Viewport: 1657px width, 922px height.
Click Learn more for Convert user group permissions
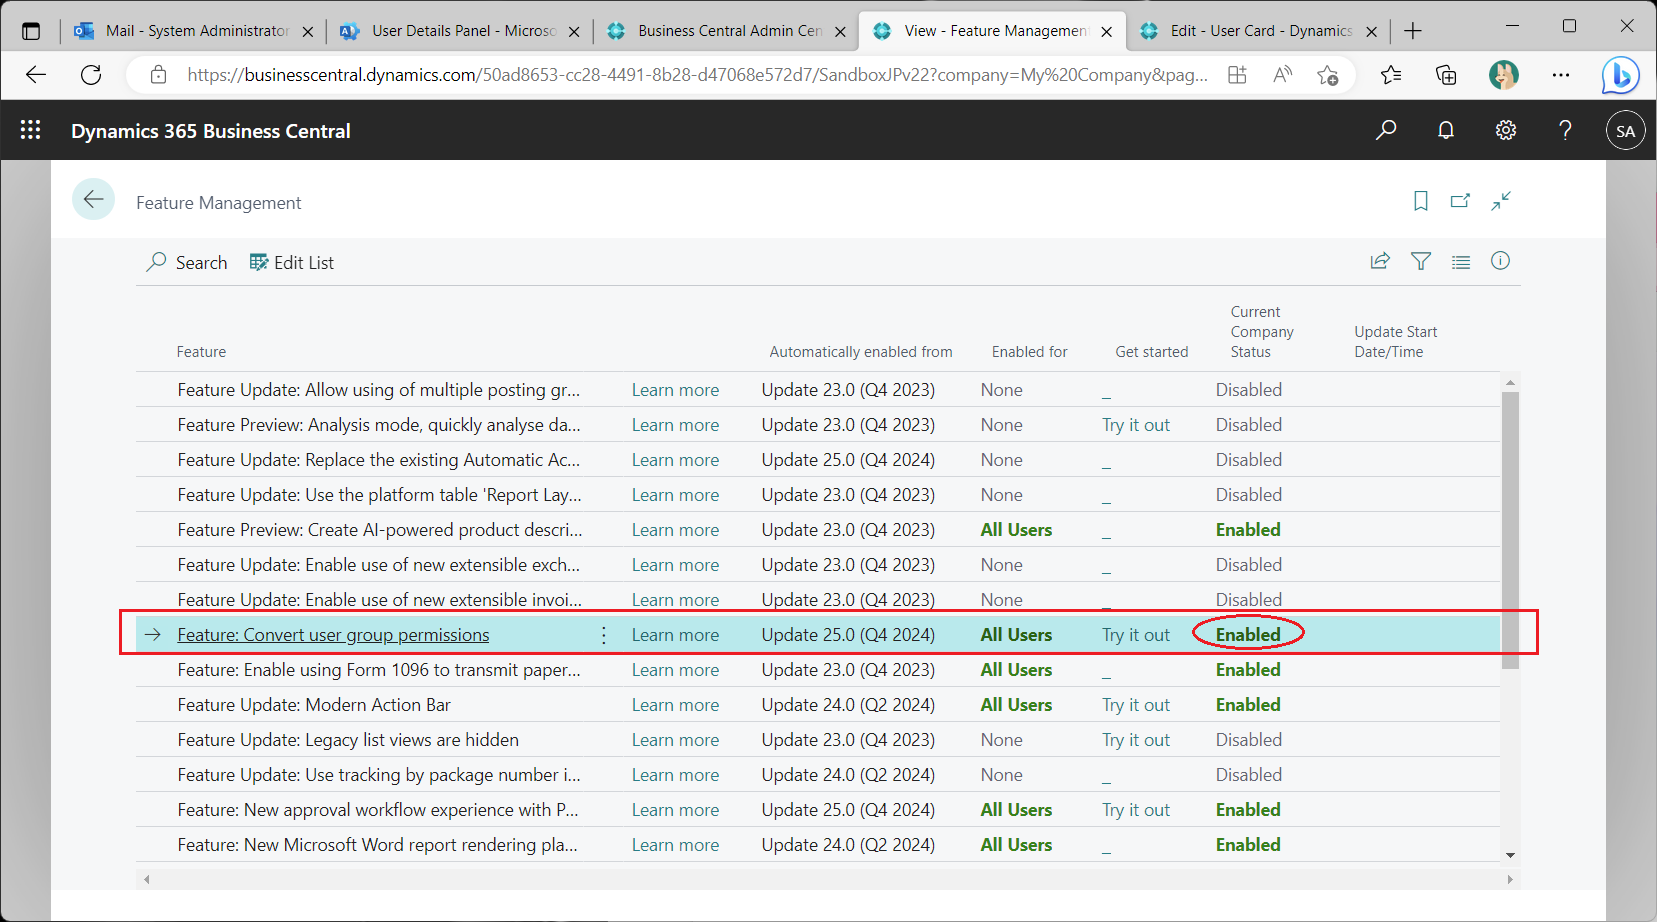(x=675, y=634)
